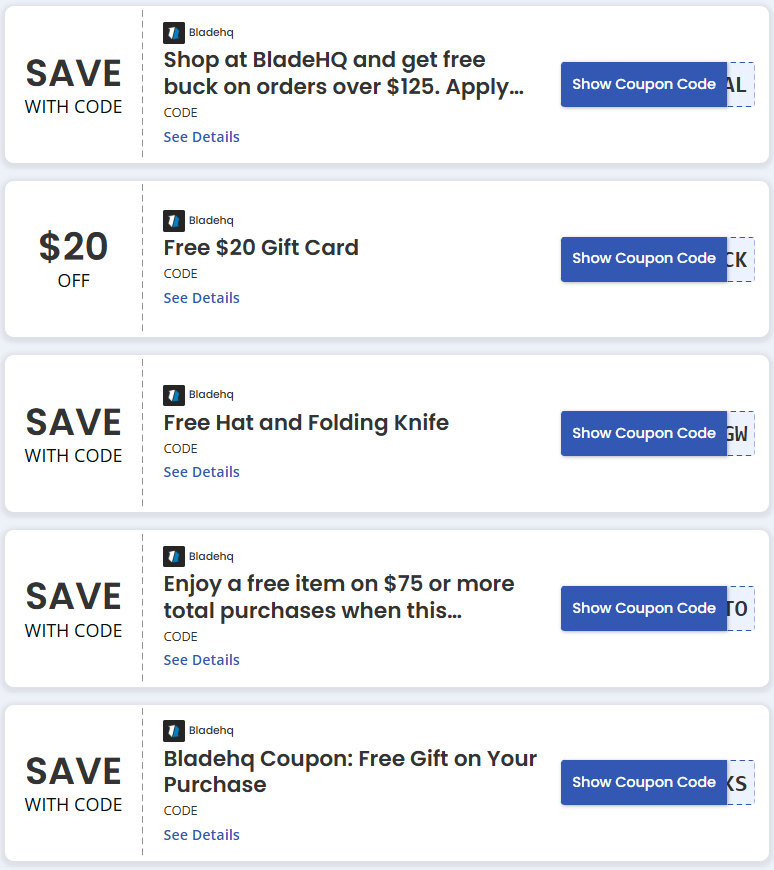See details of the Bladehq Free Gift coupon
The image size is (774, 870).
[201, 834]
